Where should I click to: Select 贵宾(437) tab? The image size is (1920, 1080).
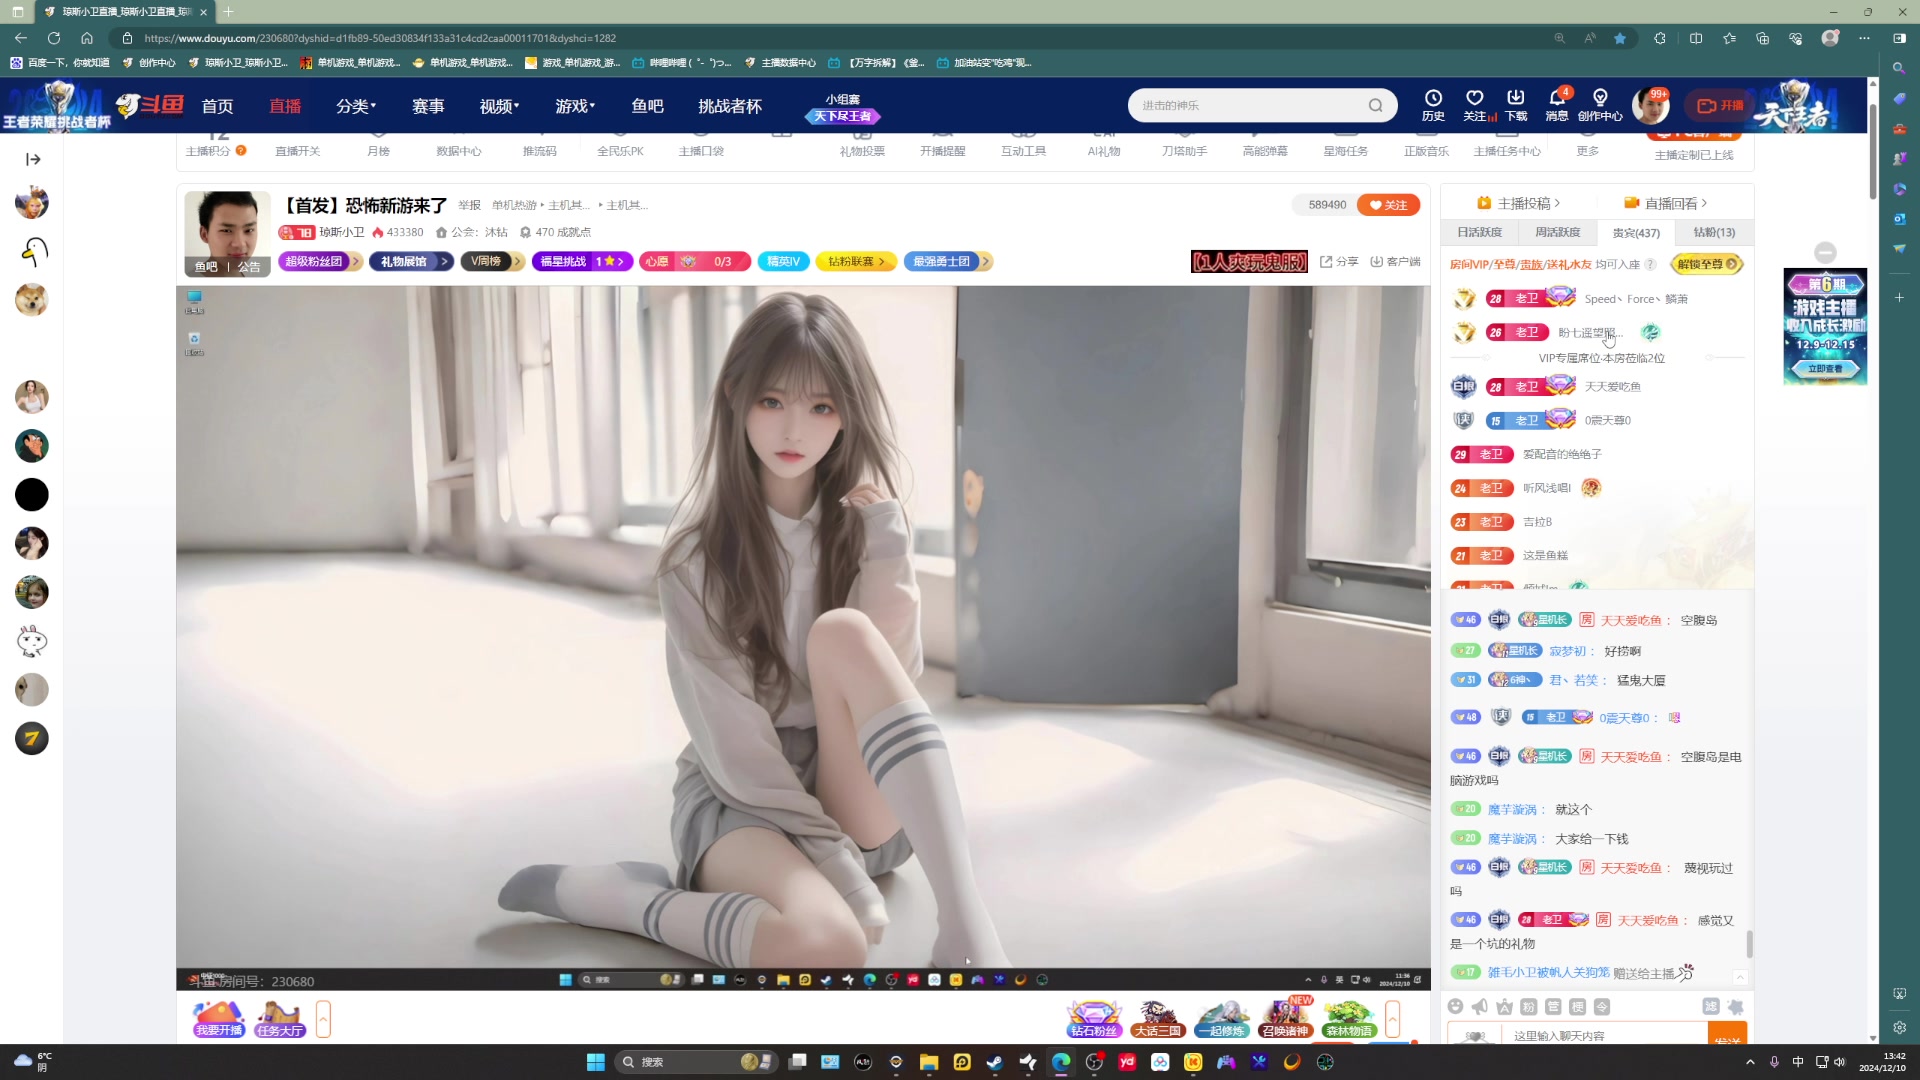pos(1636,232)
